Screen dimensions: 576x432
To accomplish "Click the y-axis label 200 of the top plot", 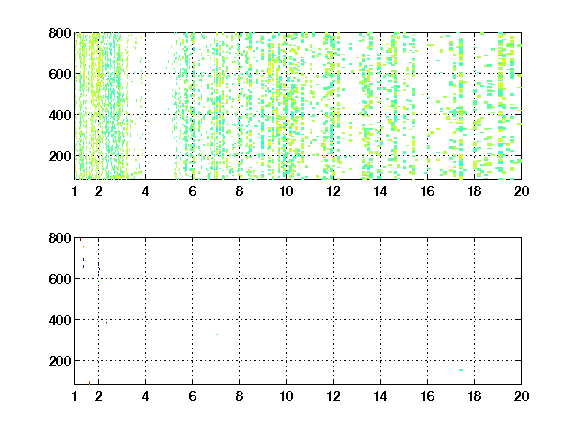I will coord(60,156).
